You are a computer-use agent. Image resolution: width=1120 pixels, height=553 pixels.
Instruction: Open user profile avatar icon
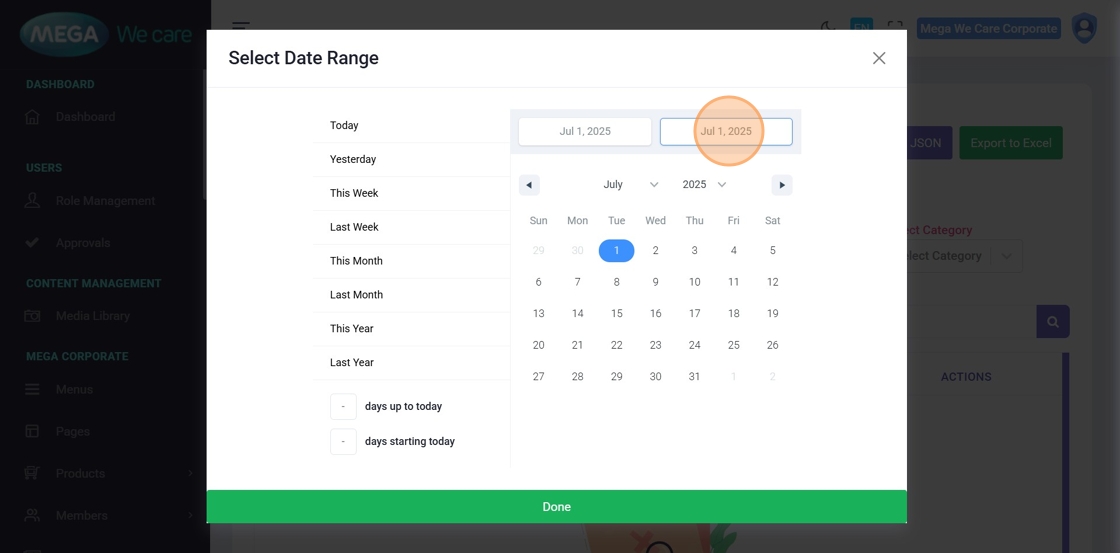1084,28
